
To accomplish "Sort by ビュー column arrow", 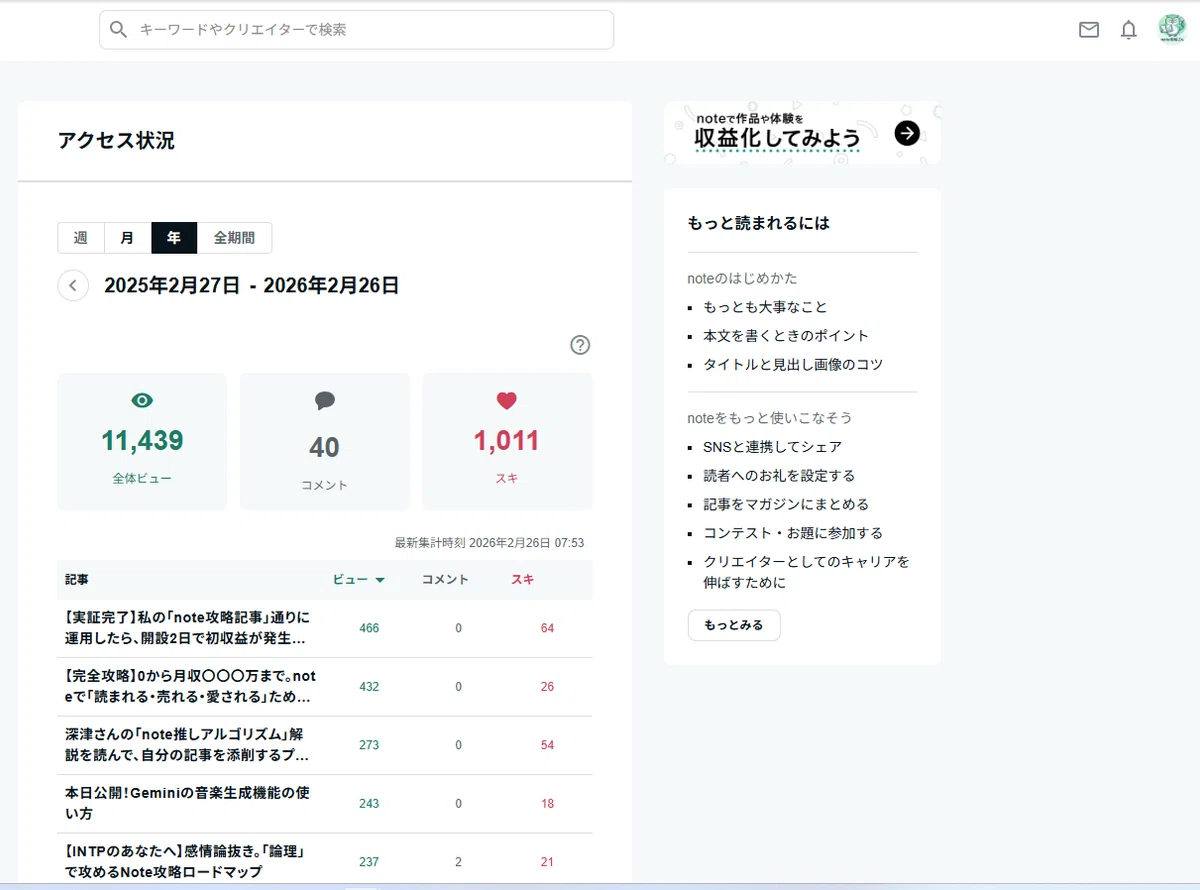I will [380, 581].
